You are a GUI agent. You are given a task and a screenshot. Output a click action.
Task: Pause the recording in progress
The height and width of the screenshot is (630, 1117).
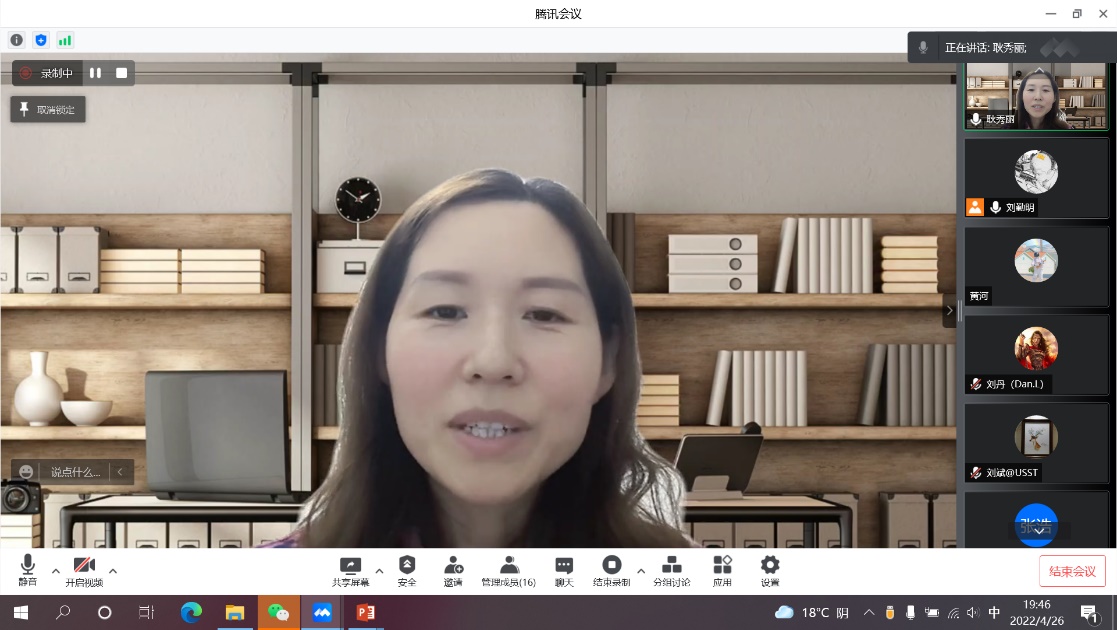click(96, 73)
